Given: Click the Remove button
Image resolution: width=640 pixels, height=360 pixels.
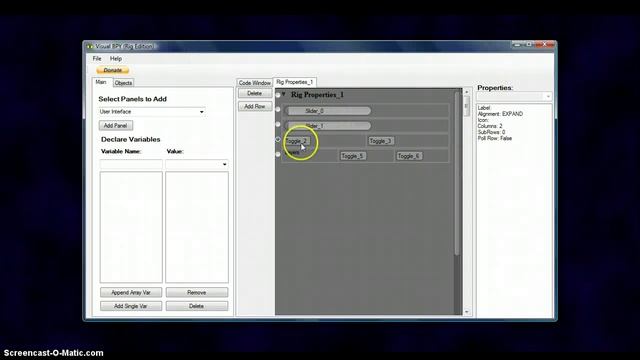Looking at the screenshot, I should (197, 293).
